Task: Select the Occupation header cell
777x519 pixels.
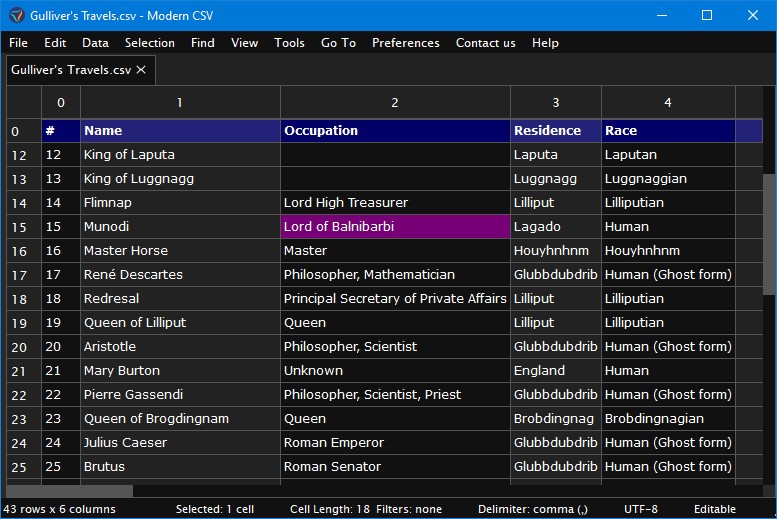Action: 395,131
